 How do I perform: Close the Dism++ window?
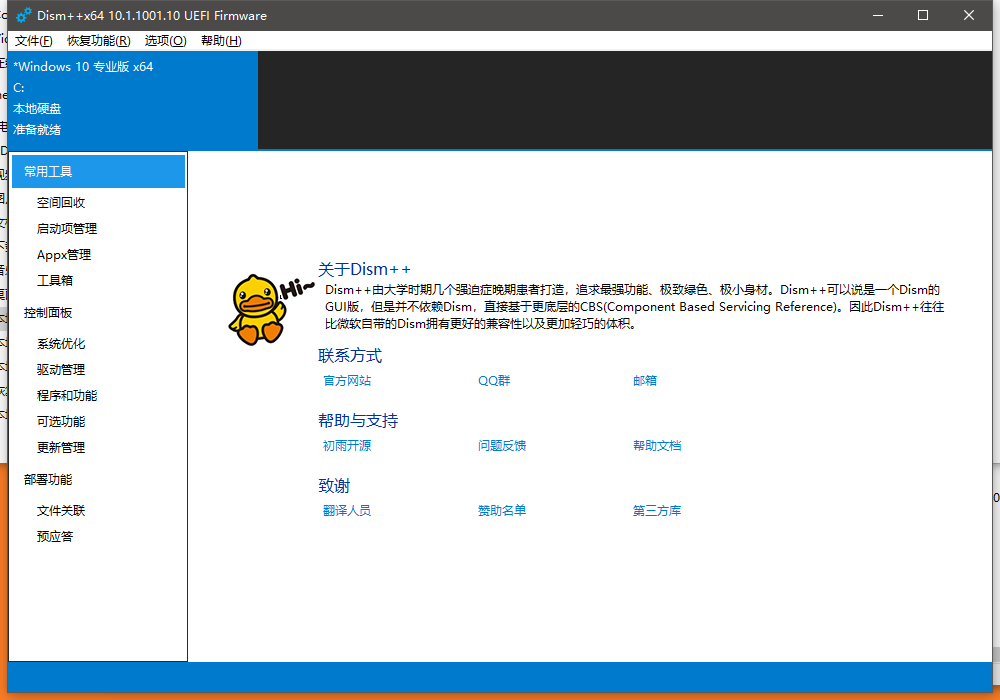[969, 15]
